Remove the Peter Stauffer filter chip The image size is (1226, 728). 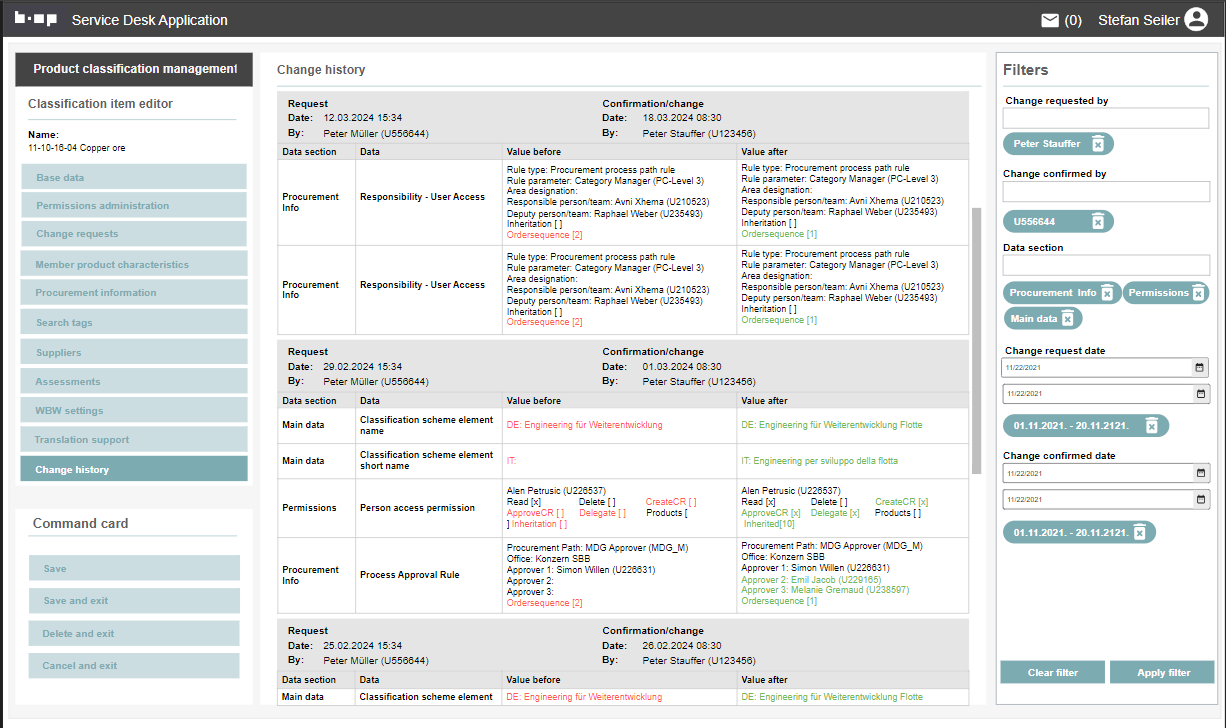[x=1097, y=144]
